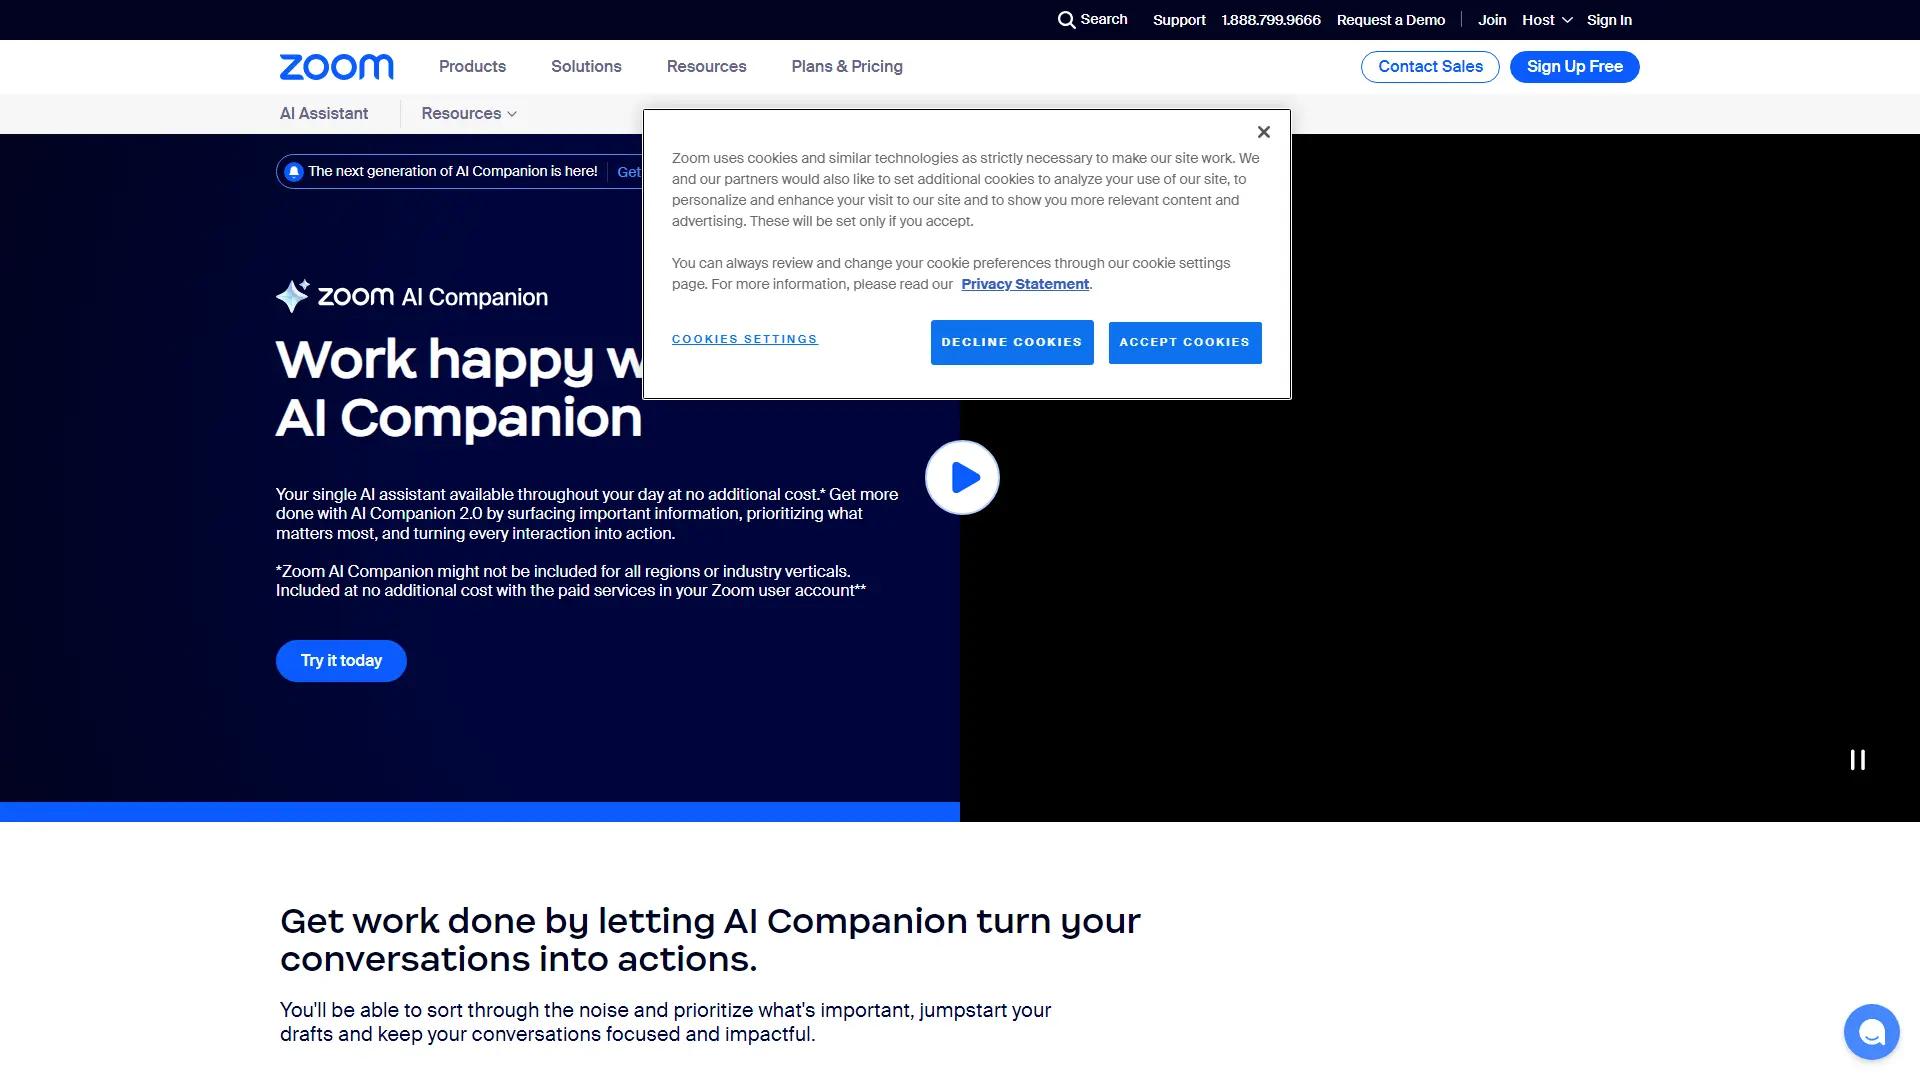Screen dimensions: 1920x1080
Task: Expand the Host dropdown
Action: click(x=1546, y=19)
